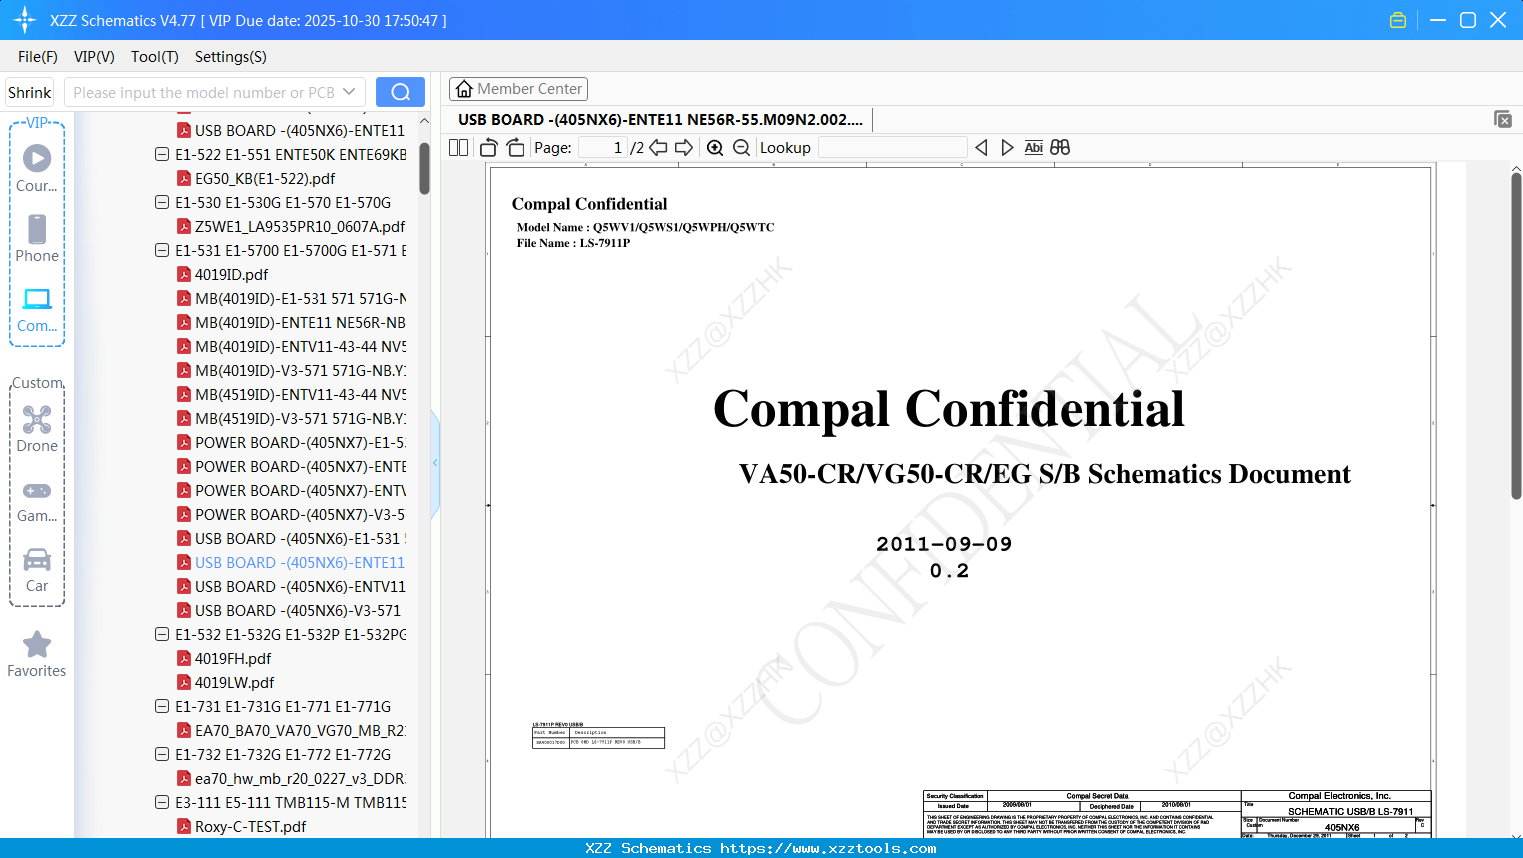Select the Computer category in sidebar
Viewport: 1523px width, 858px height.
(x=37, y=310)
